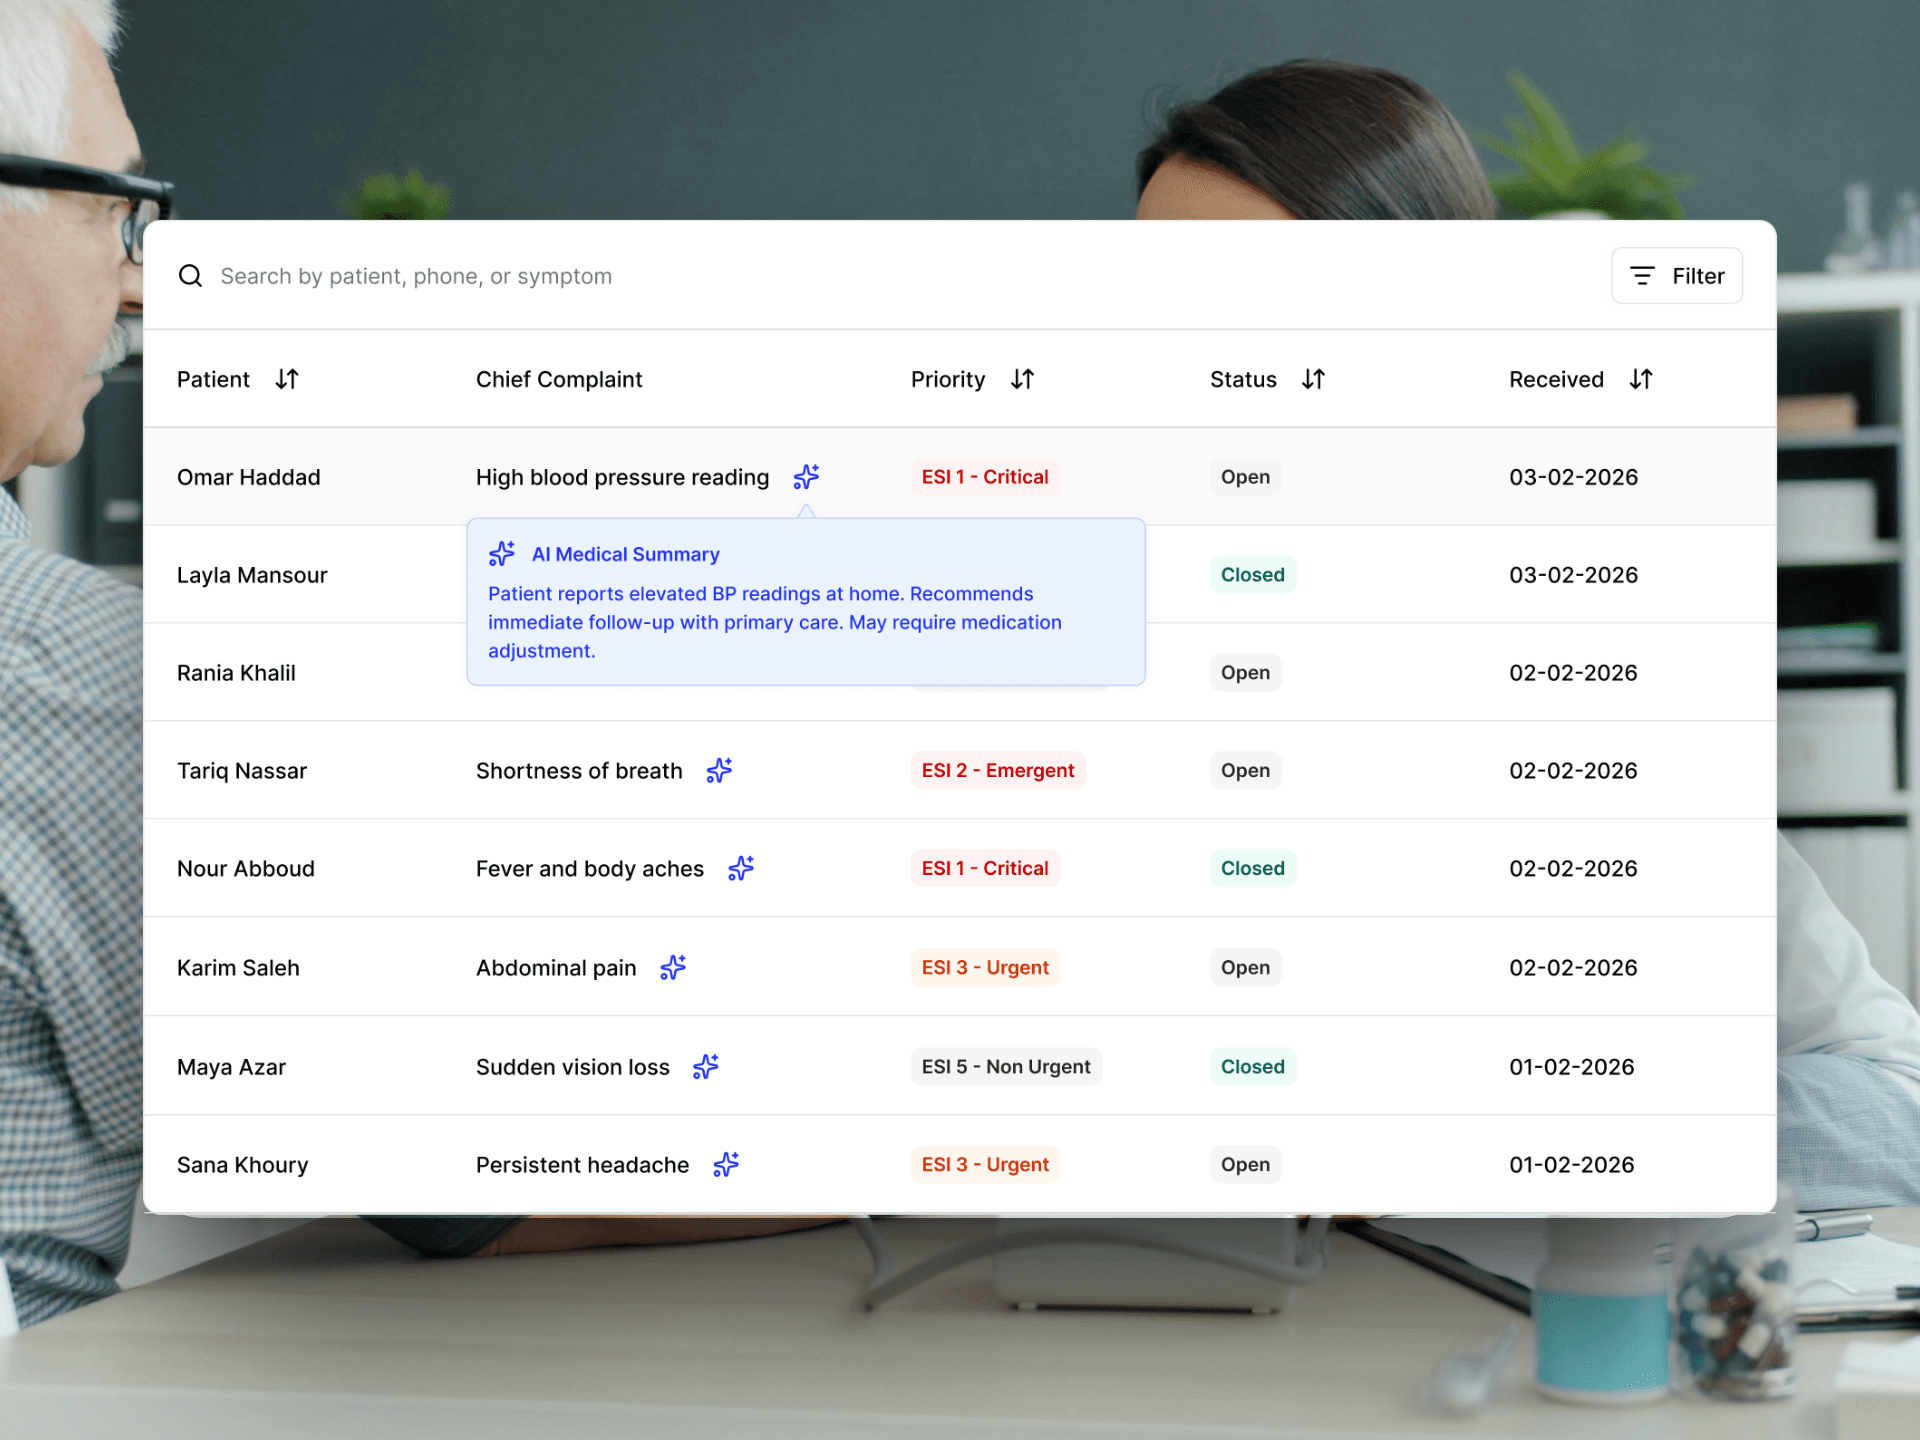Click the AI summary icon next to High blood pressure reading
The height and width of the screenshot is (1440, 1920).
click(x=806, y=477)
